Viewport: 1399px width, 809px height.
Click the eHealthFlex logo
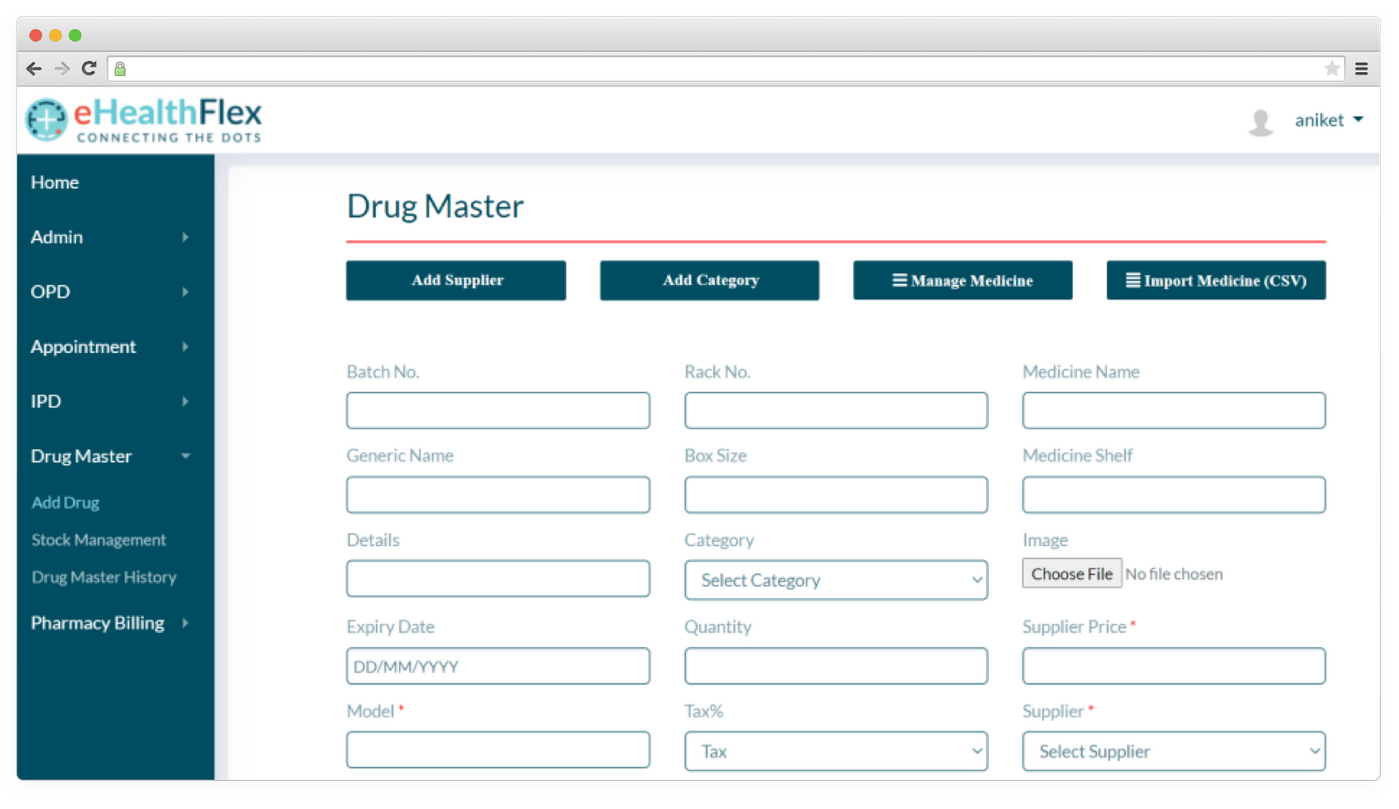pyautogui.click(x=144, y=120)
